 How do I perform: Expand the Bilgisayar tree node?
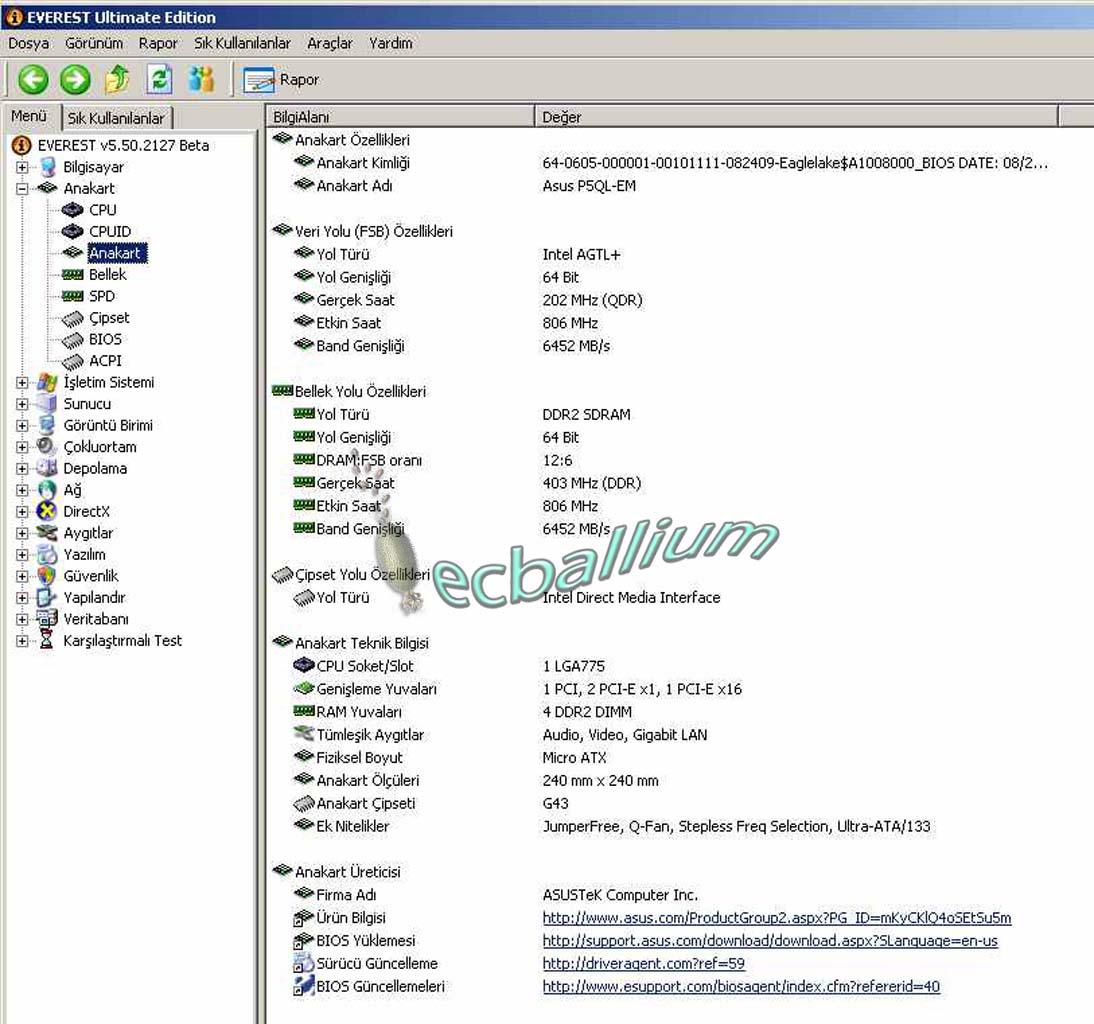tap(22, 167)
